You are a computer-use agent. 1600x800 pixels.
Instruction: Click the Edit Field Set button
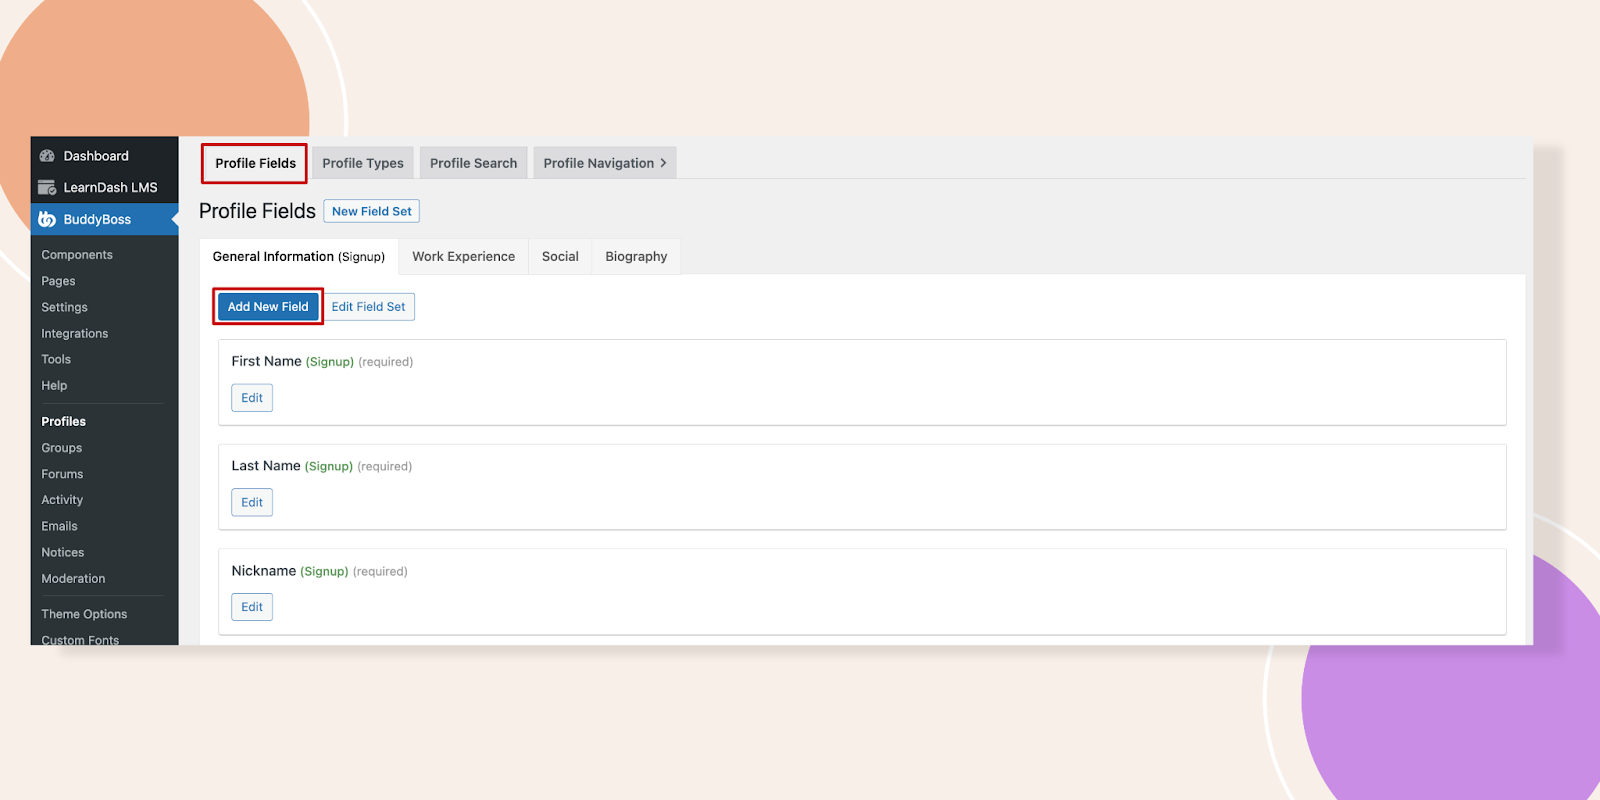pos(368,307)
